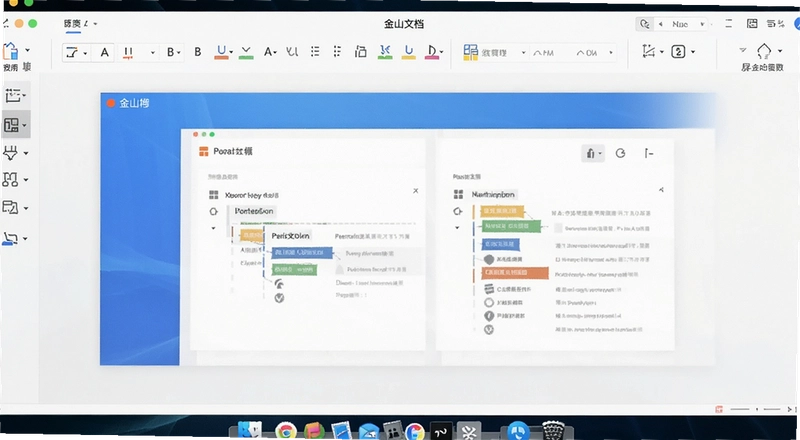Click the underline U formatting icon
Screen dimensions: 800x440
221,52
